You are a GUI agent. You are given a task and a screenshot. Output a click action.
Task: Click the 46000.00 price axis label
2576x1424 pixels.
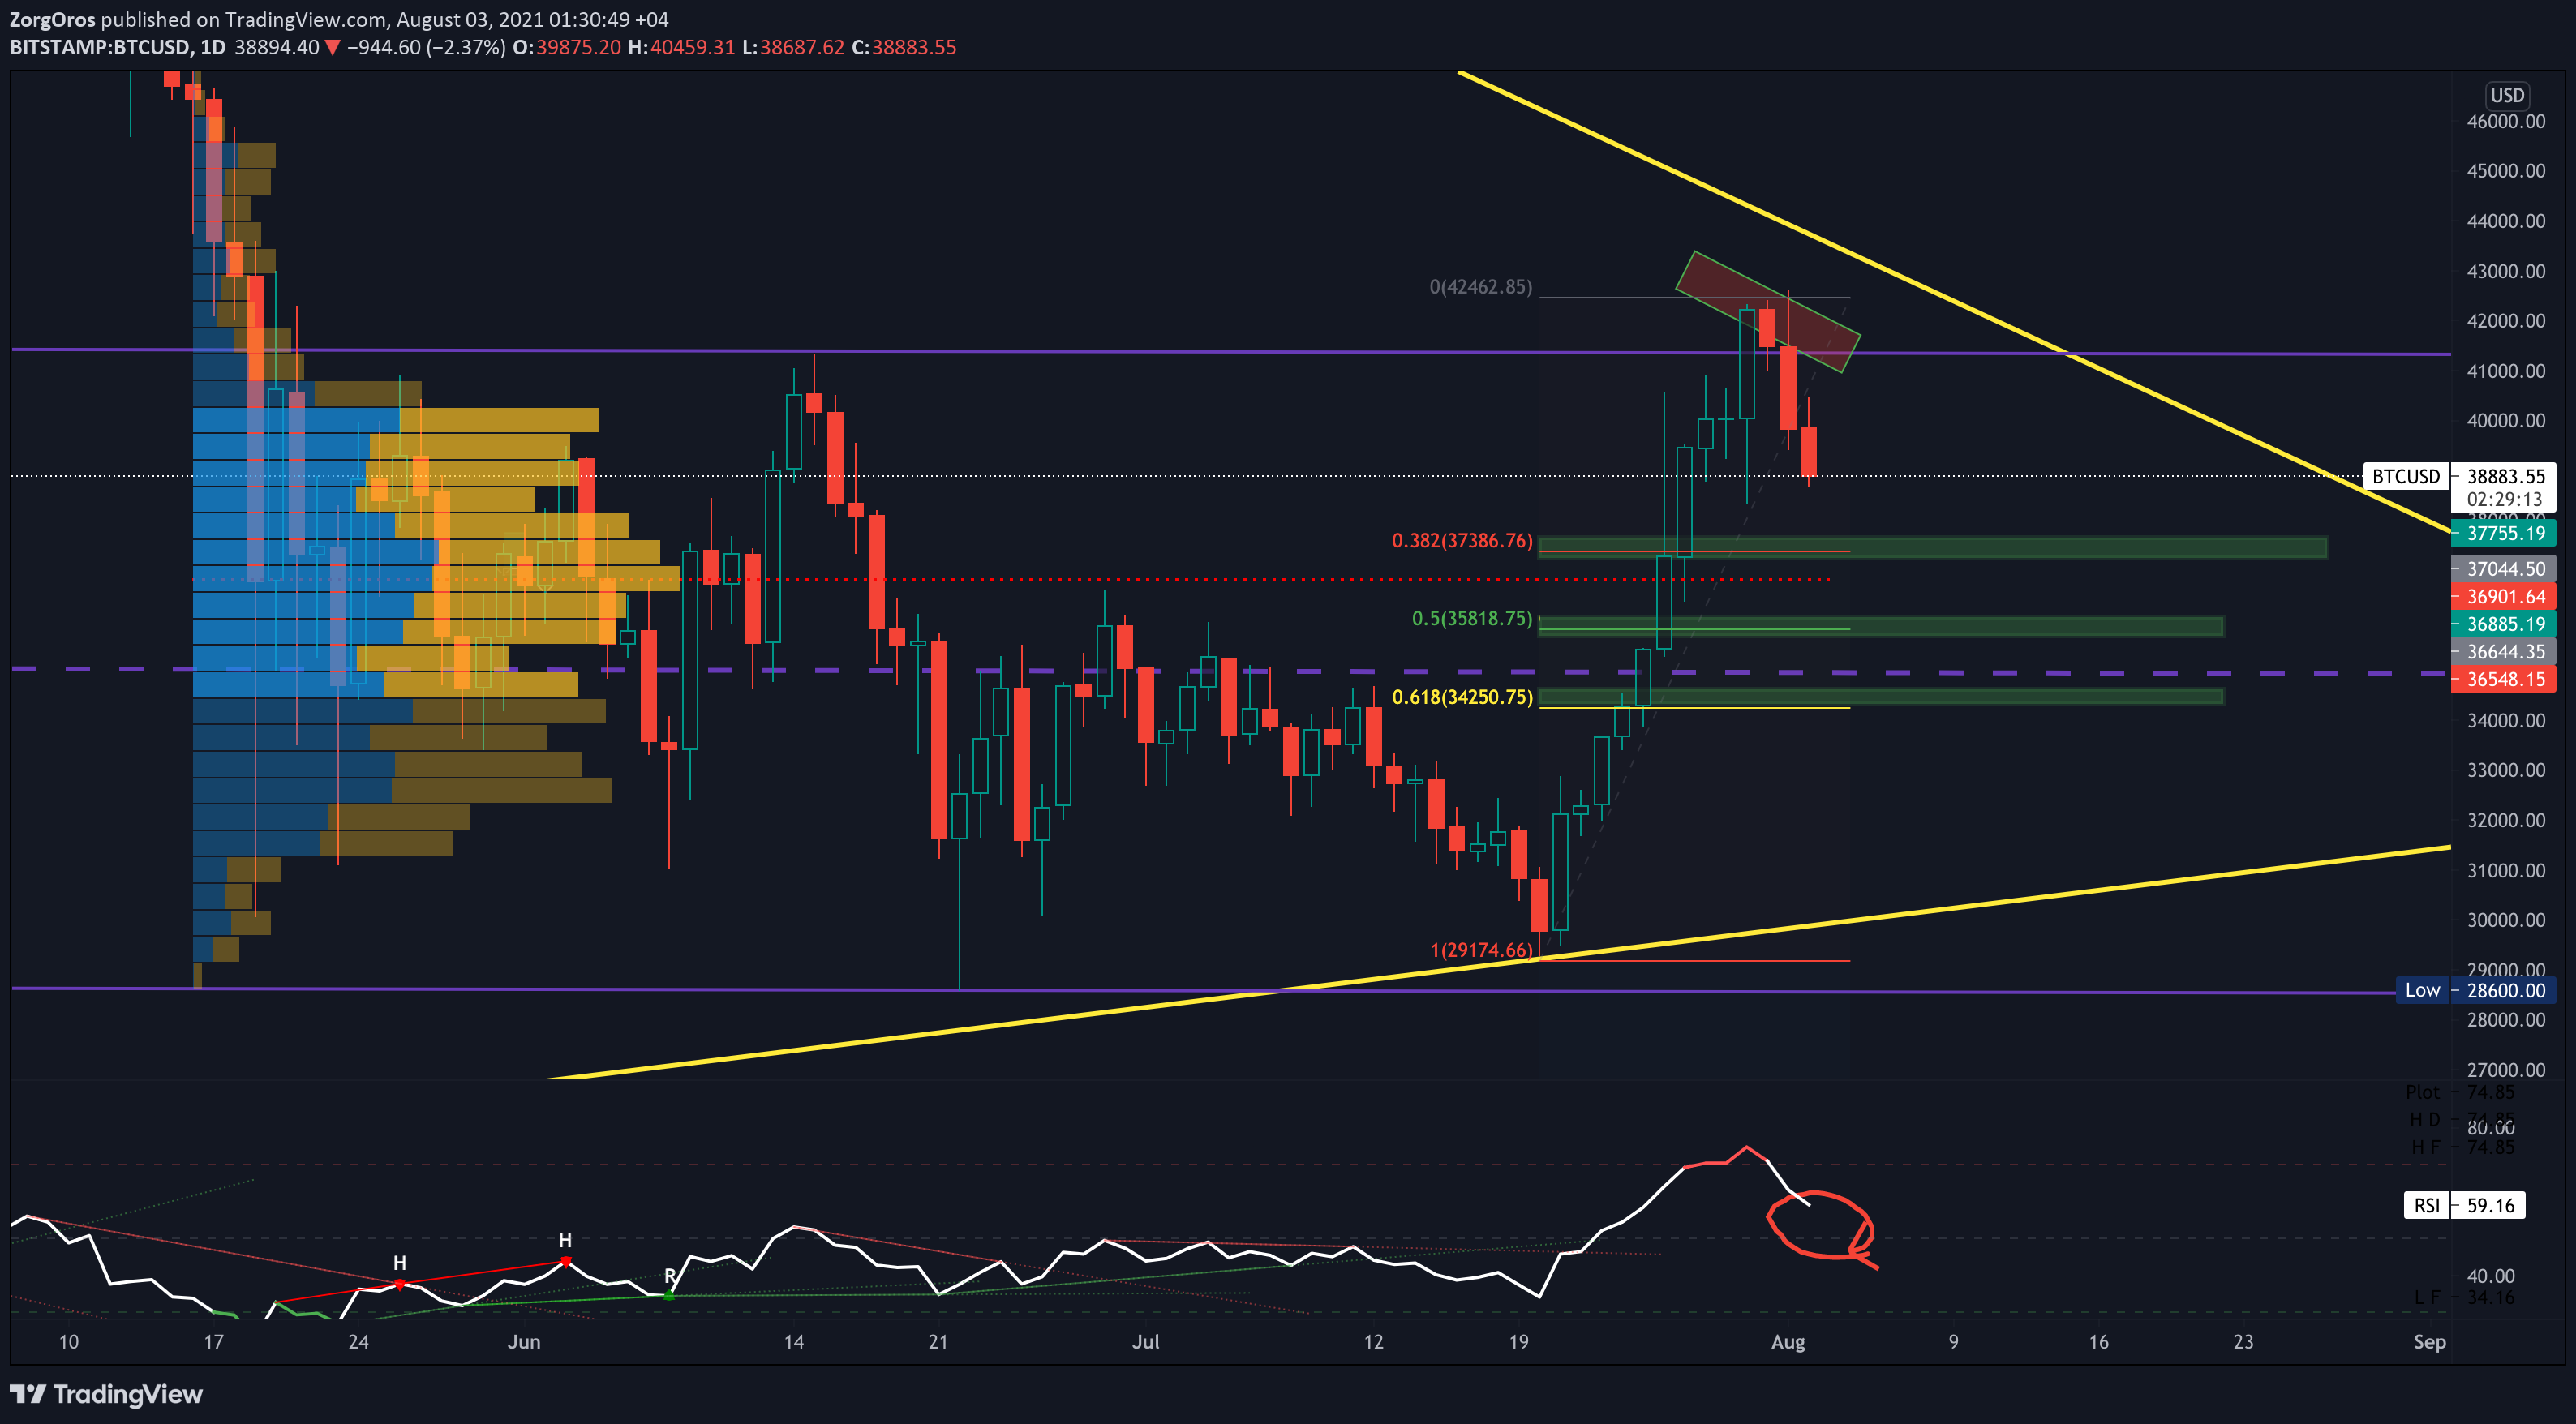[x=2506, y=121]
